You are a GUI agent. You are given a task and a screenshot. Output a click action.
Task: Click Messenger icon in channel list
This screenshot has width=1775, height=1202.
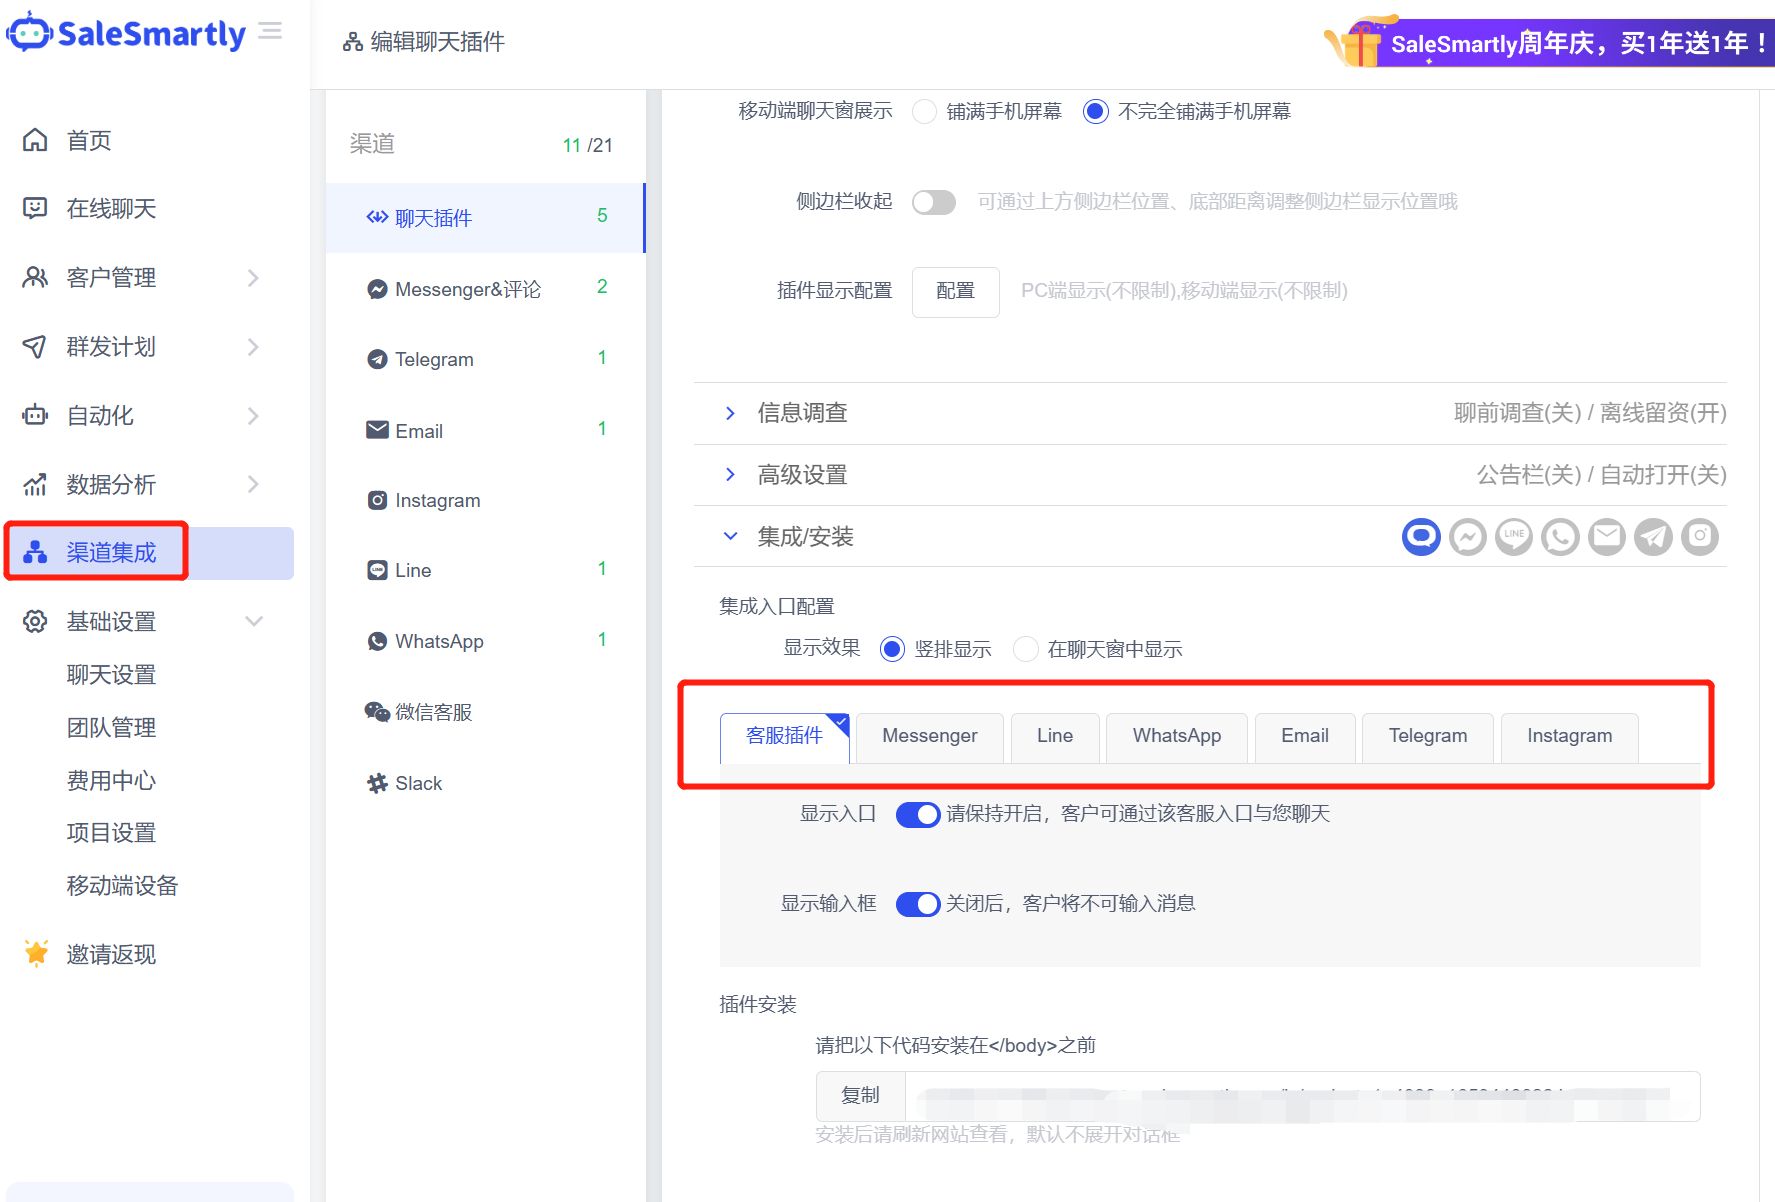(x=377, y=289)
